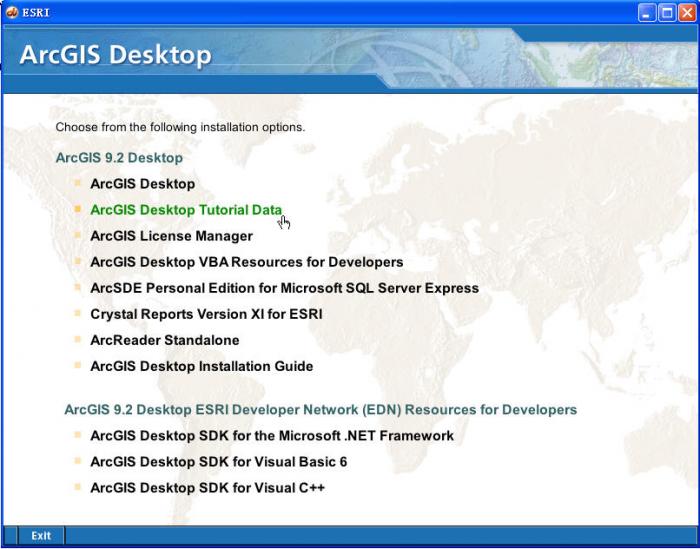The width and height of the screenshot is (700, 549).
Task: Open ArcGIS Desktop Installation Guide
Action: (x=201, y=366)
